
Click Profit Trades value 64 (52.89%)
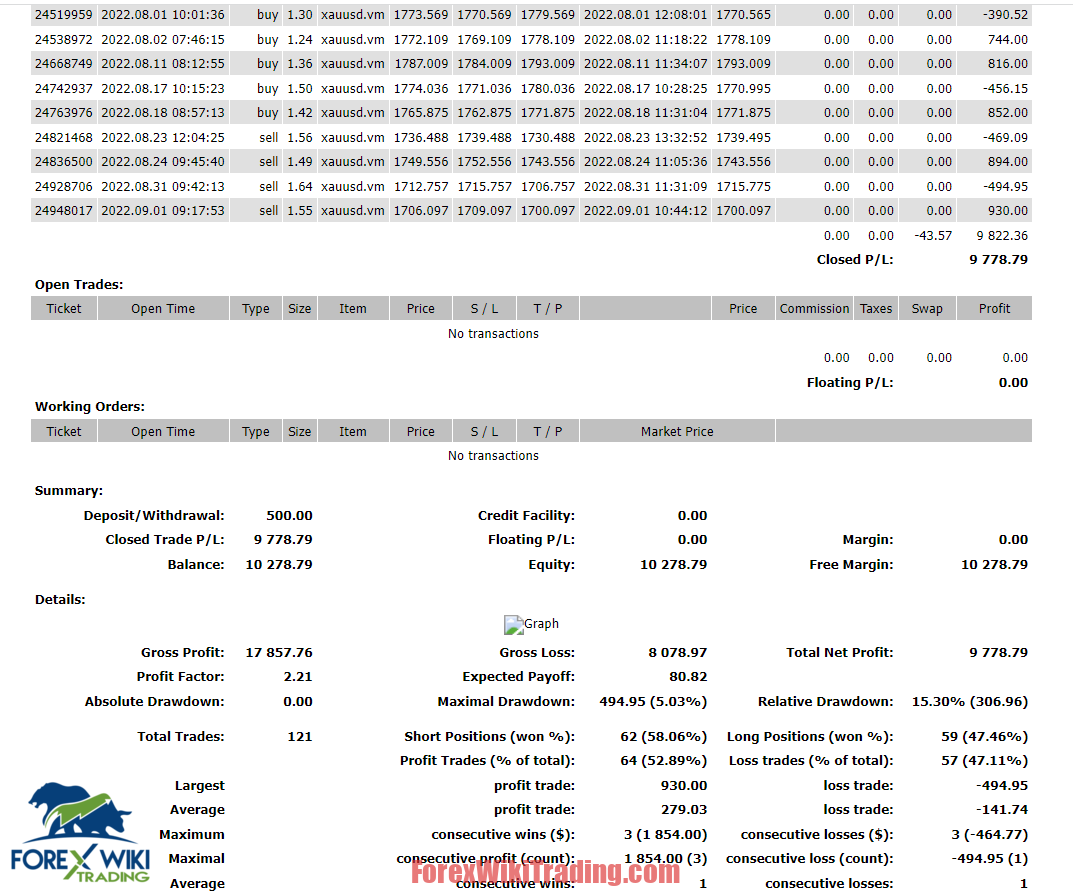point(664,761)
